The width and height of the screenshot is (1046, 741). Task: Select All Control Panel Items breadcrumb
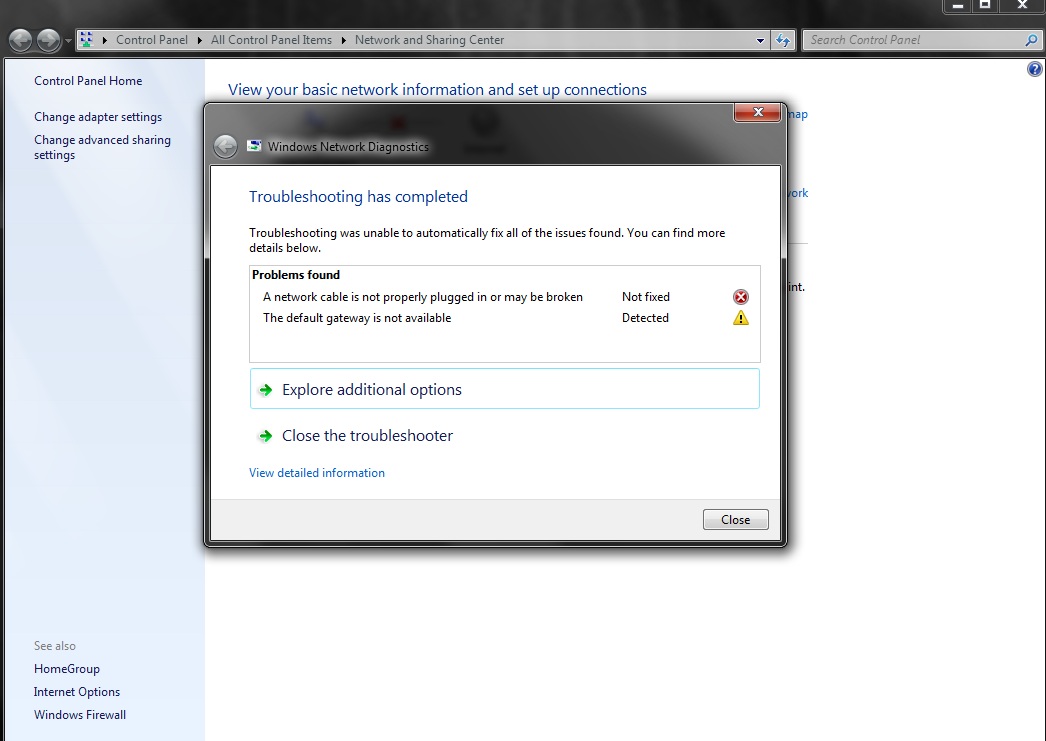pos(271,40)
